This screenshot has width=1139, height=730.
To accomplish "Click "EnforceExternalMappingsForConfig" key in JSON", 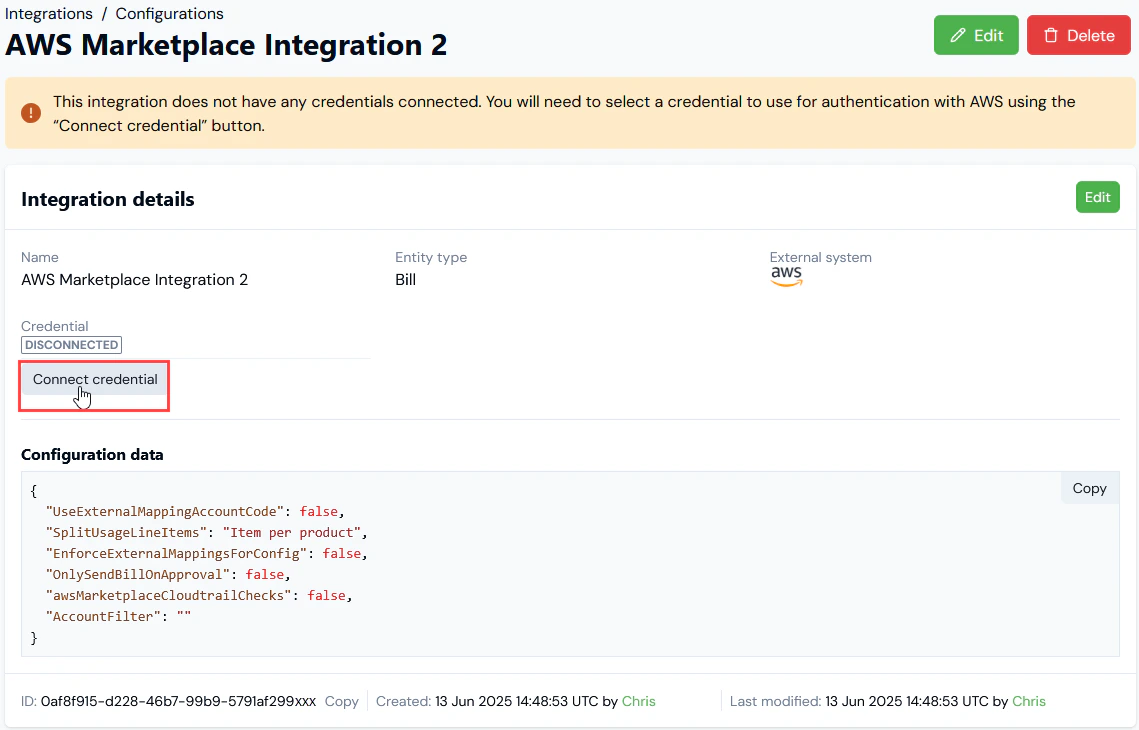I will (177, 553).
